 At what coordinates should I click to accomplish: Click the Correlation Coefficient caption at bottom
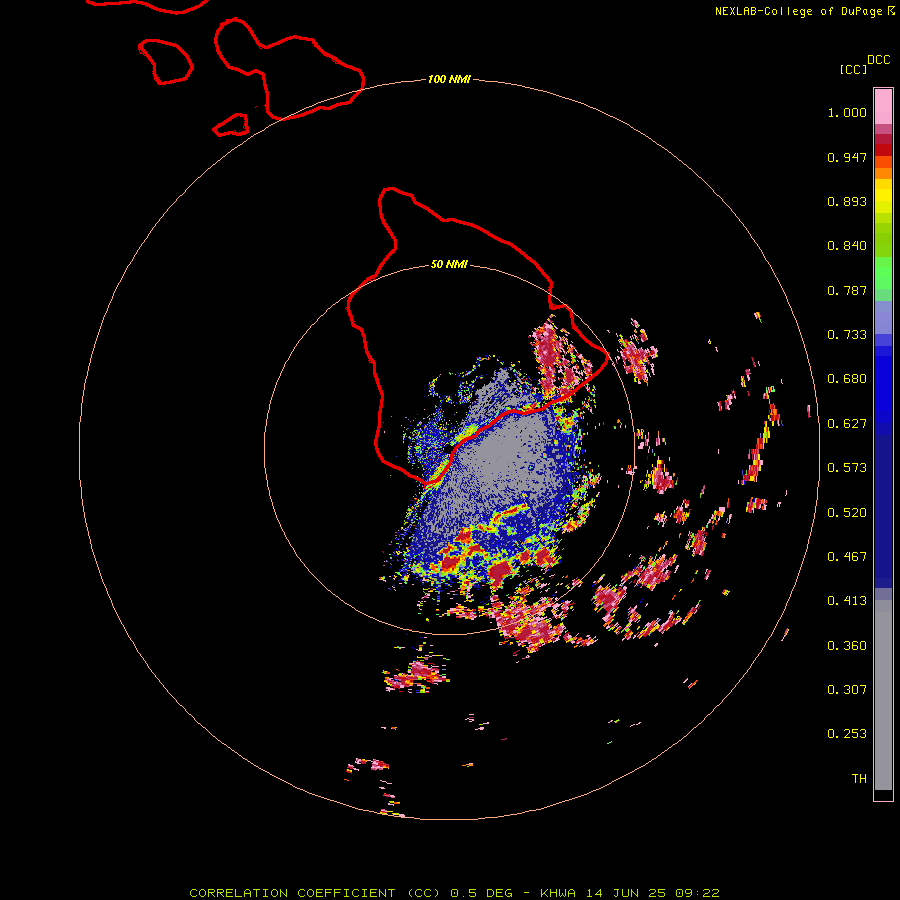pos(454,893)
